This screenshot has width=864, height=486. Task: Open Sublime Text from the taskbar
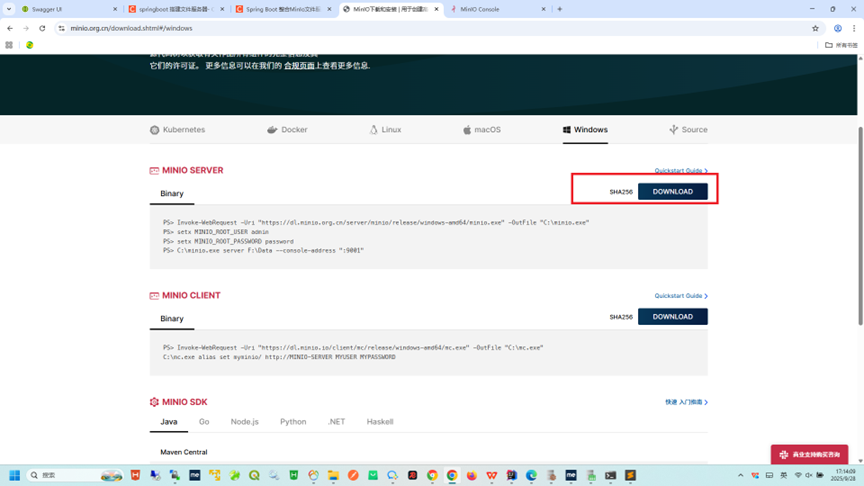(x=630, y=476)
